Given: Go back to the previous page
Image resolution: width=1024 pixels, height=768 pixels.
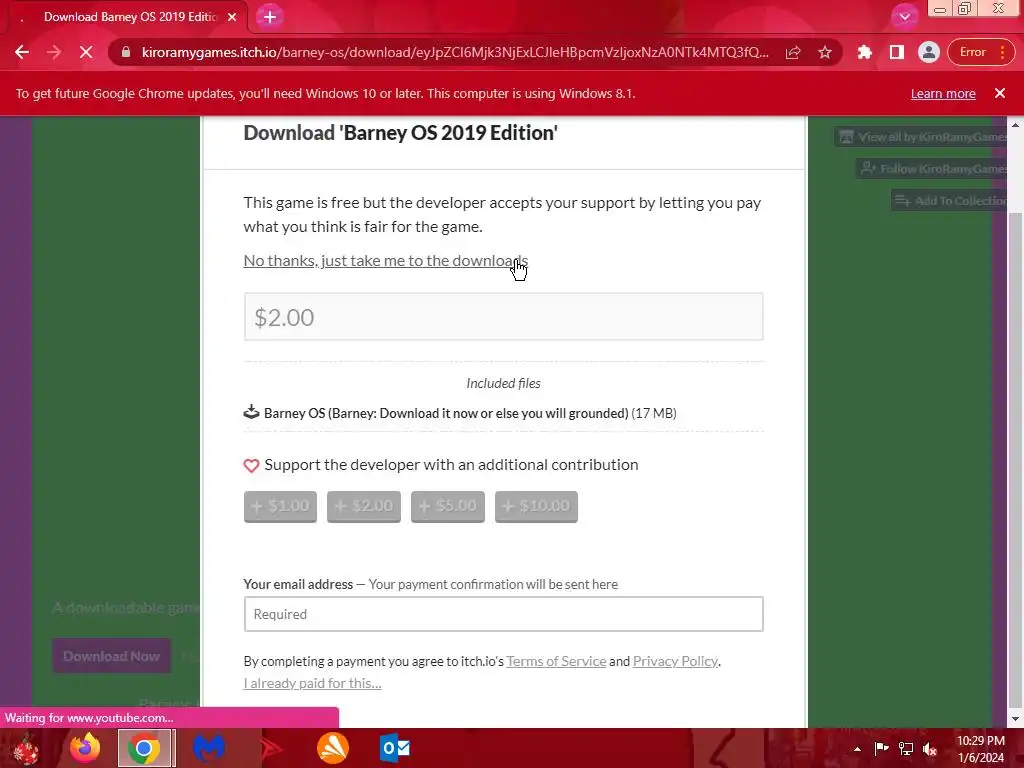Looking at the screenshot, I should coord(22,52).
